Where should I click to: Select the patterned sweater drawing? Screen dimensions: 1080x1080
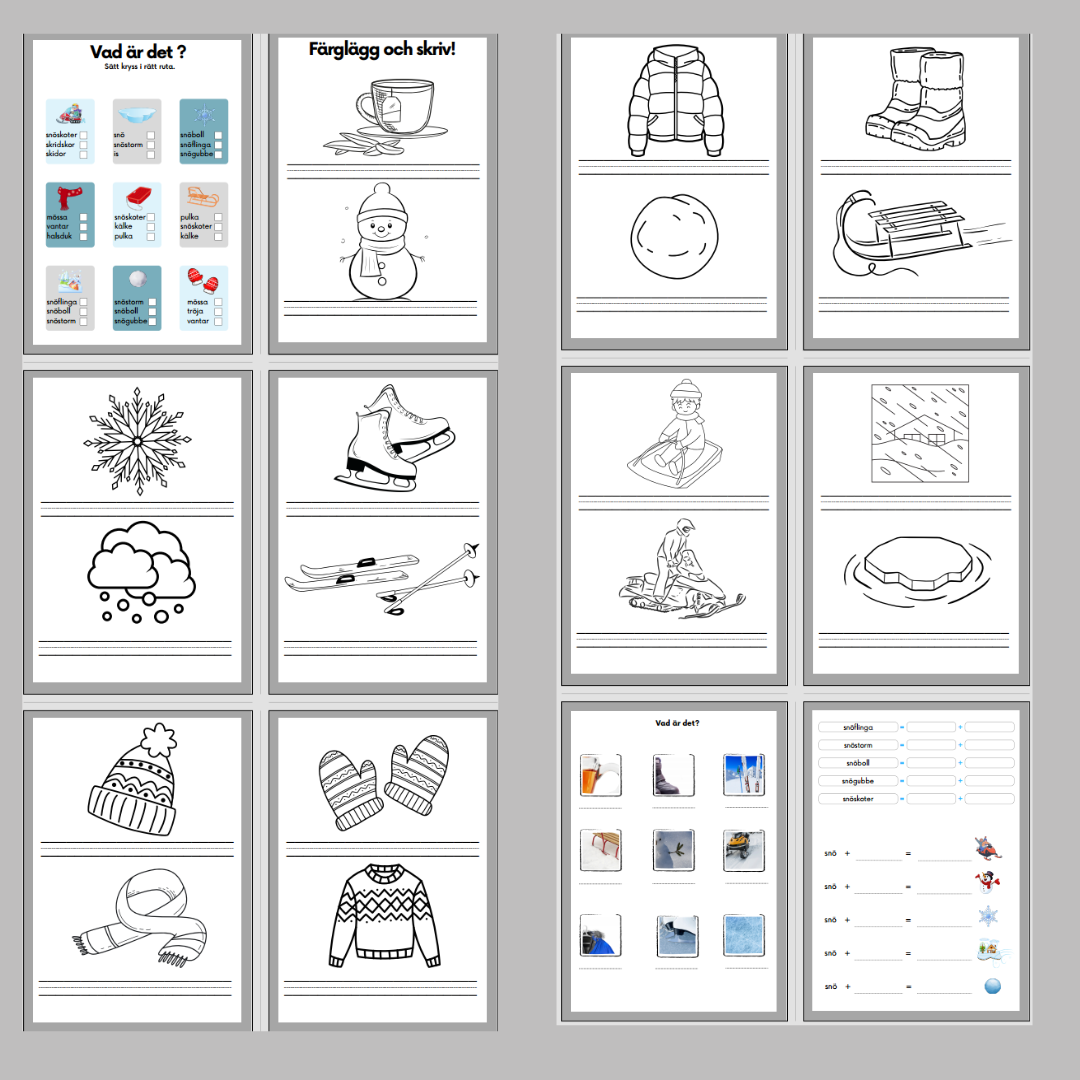click(385, 917)
